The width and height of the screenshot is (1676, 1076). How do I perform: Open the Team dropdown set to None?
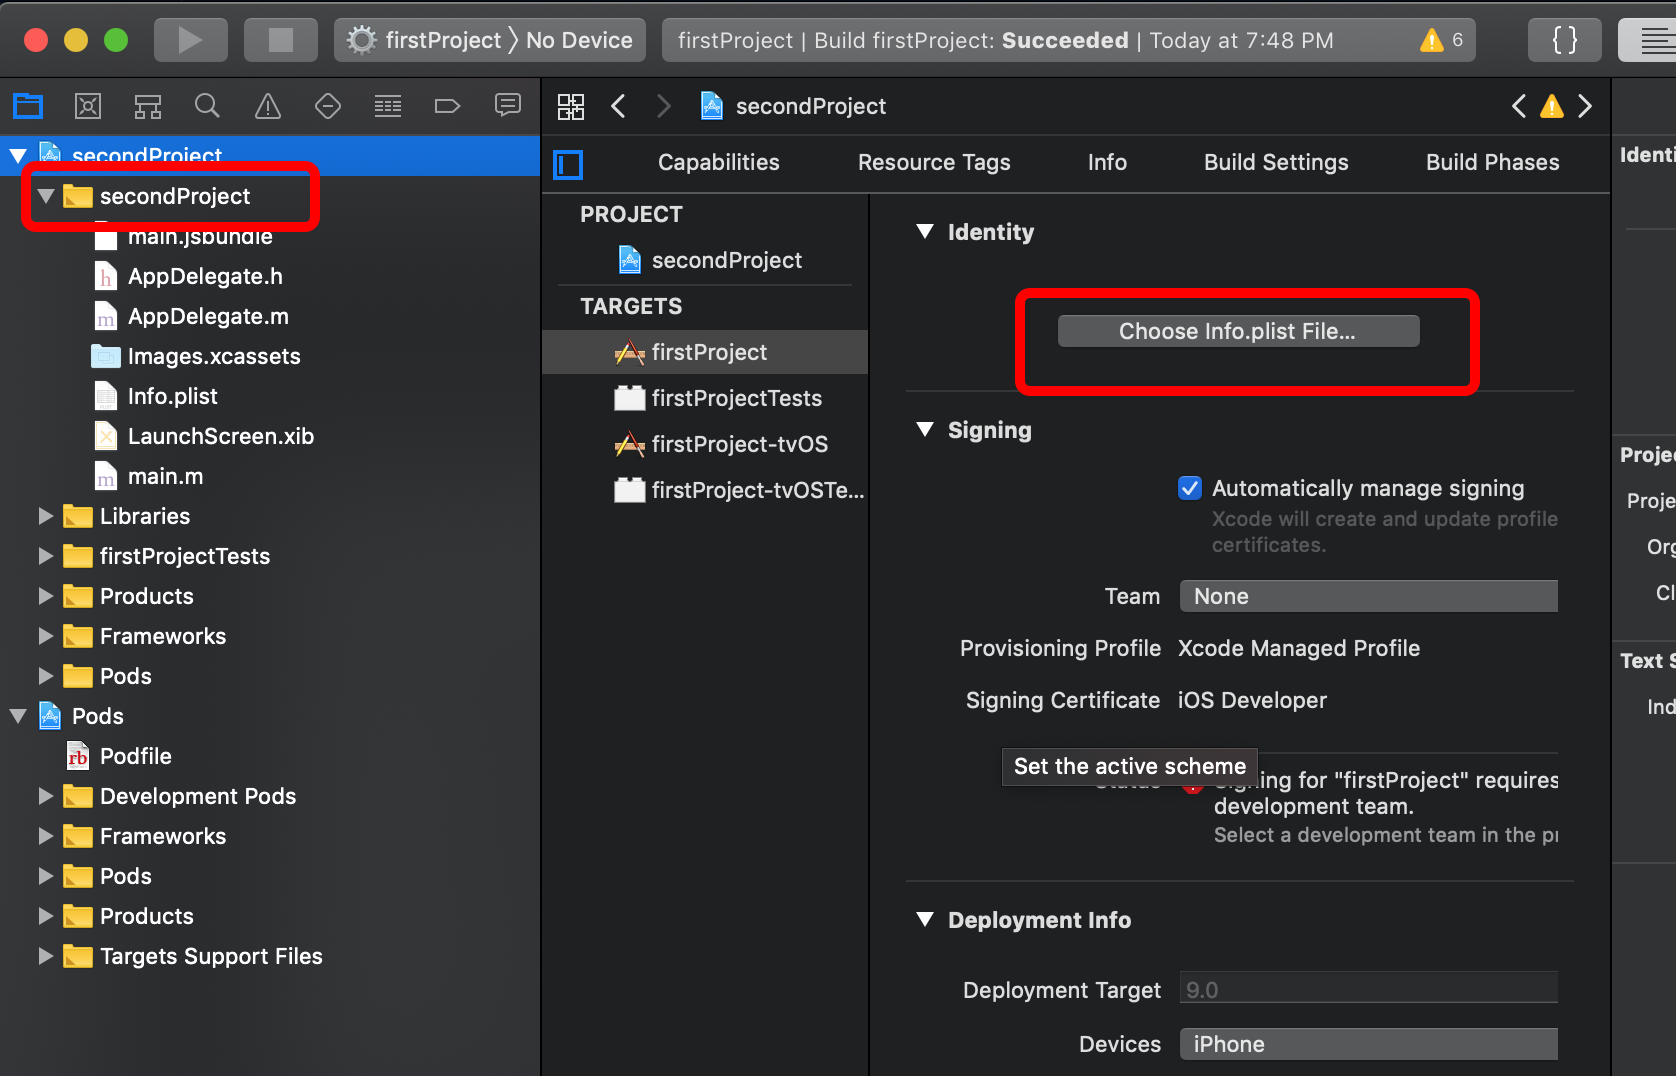pyautogui.click(x=1368, y=596)
